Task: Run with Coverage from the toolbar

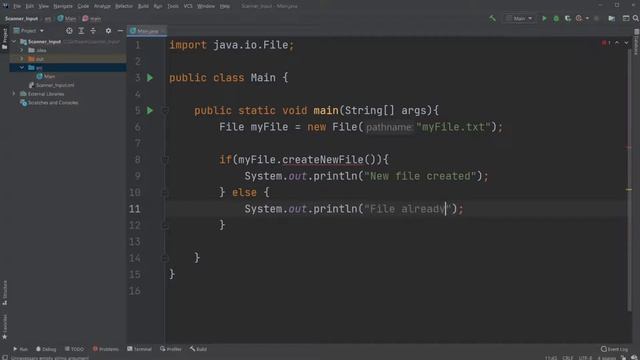Action: [568, 18]
